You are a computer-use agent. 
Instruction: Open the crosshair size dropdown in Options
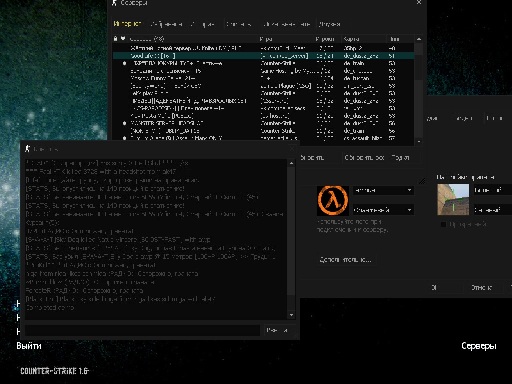pyautogui.click(x=493, y=190)
